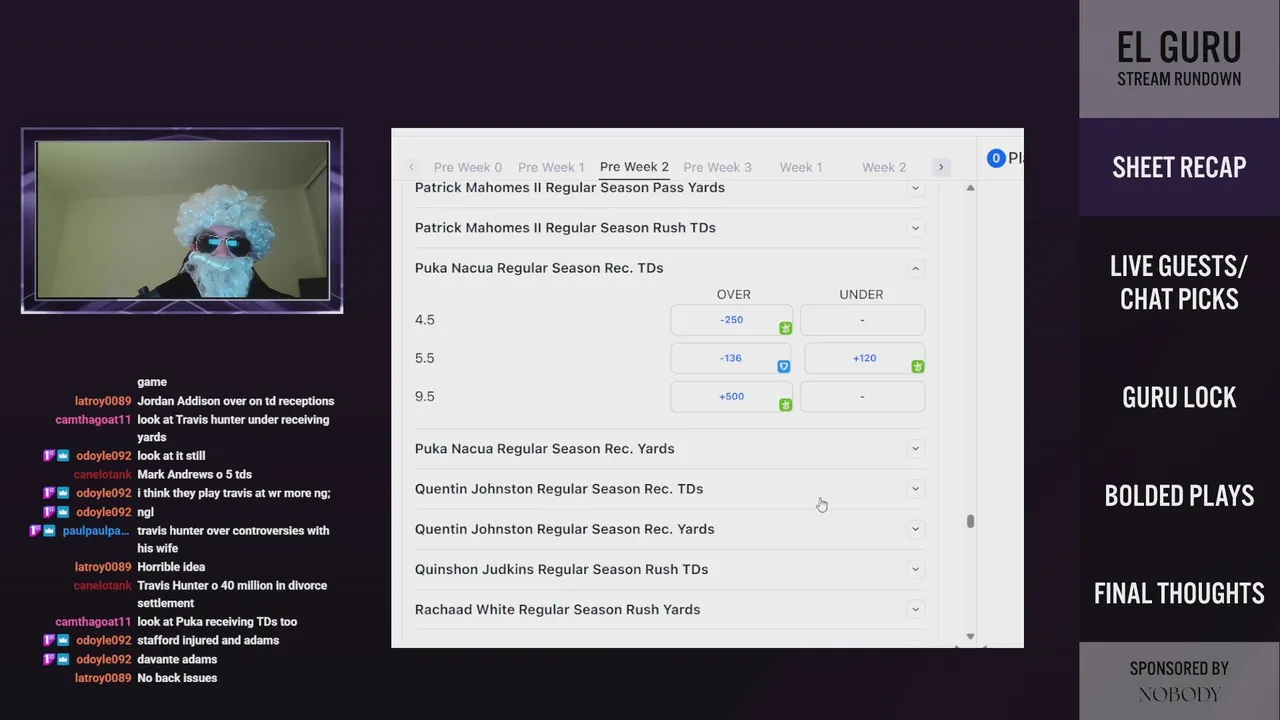Click the scrollbar down arrow
The height and width of the screenshot is (720, 1280).
pyautogui.click(x=970, y=636)
